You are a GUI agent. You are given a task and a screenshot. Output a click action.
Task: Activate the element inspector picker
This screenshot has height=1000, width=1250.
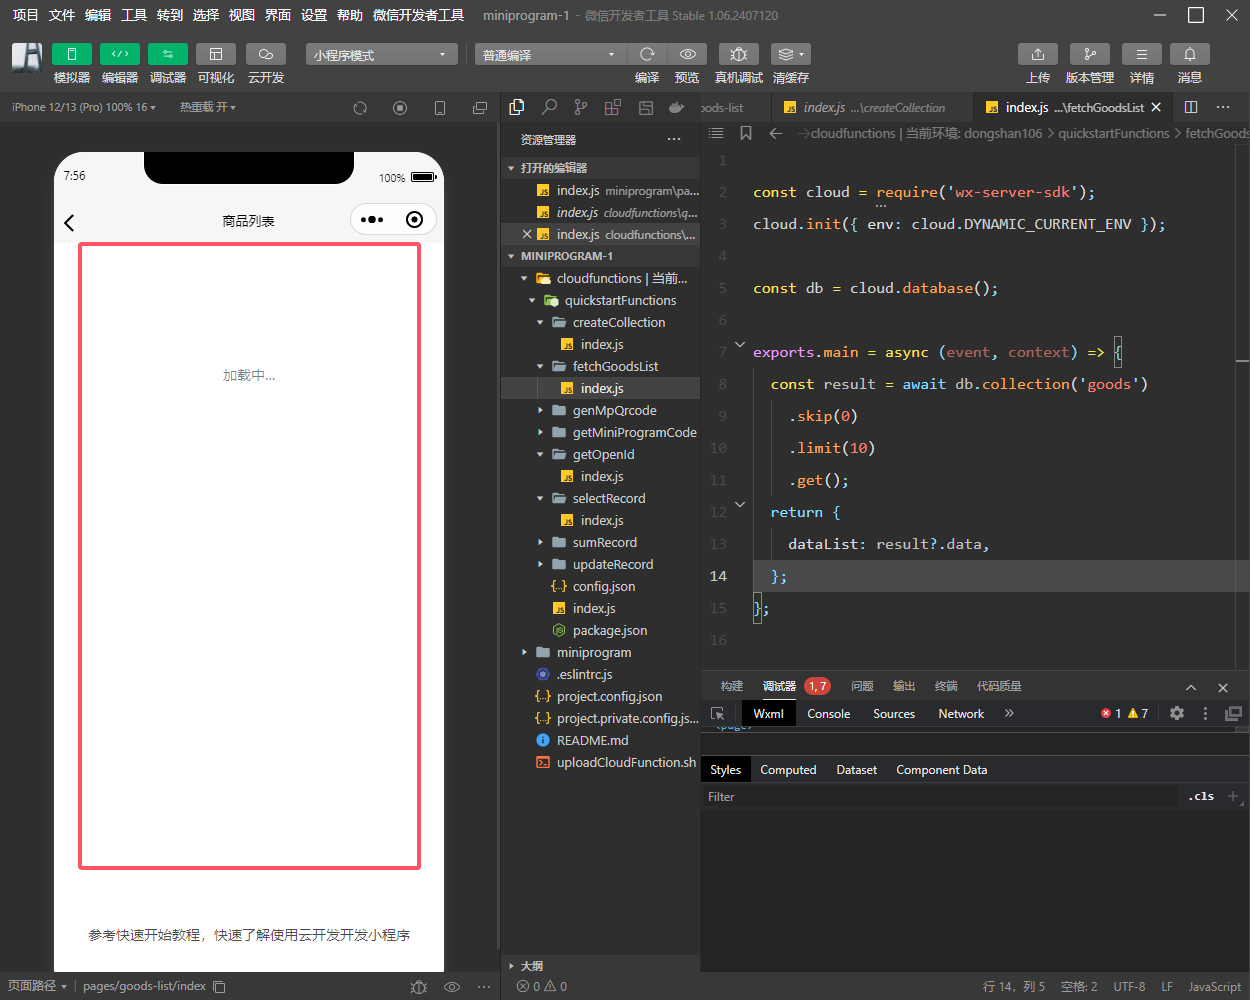(x=718, y=713)
